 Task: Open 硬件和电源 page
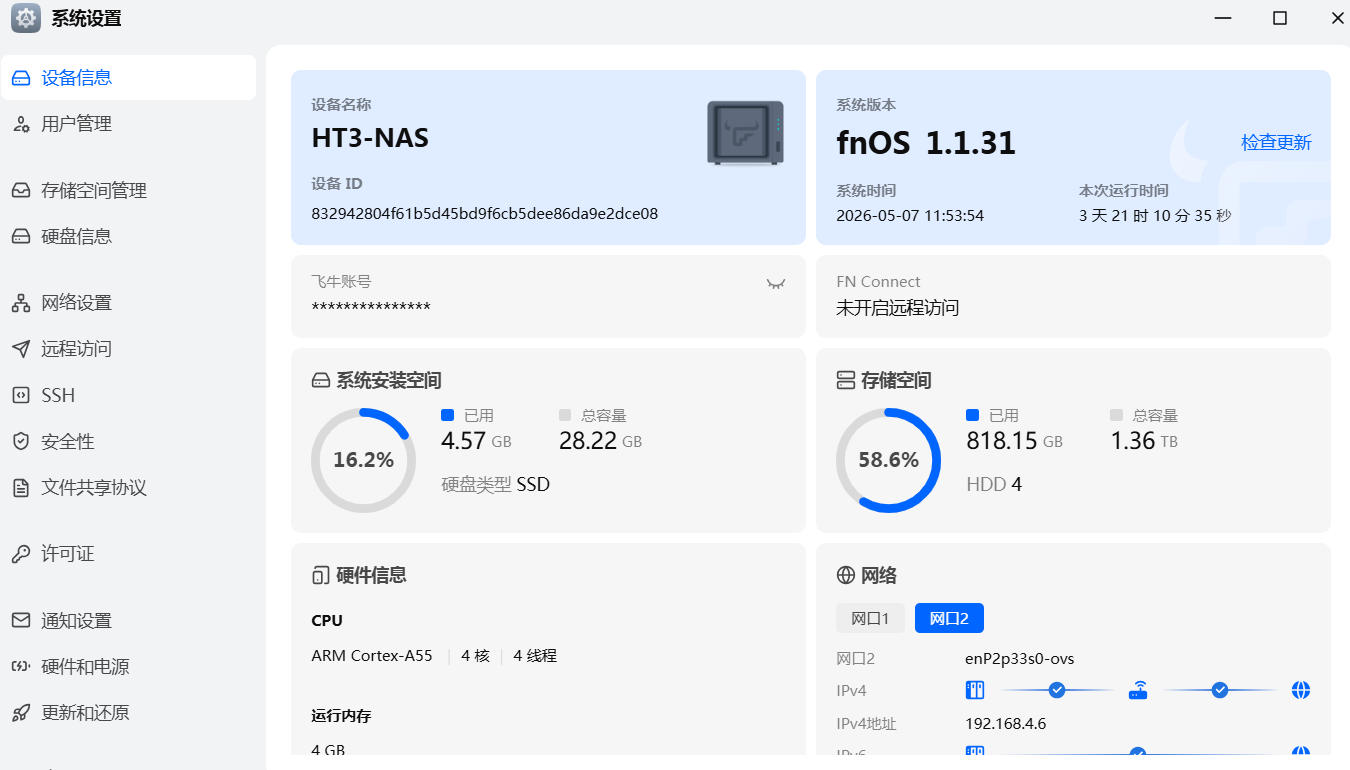pyautogui.click(x=128, y=666)
